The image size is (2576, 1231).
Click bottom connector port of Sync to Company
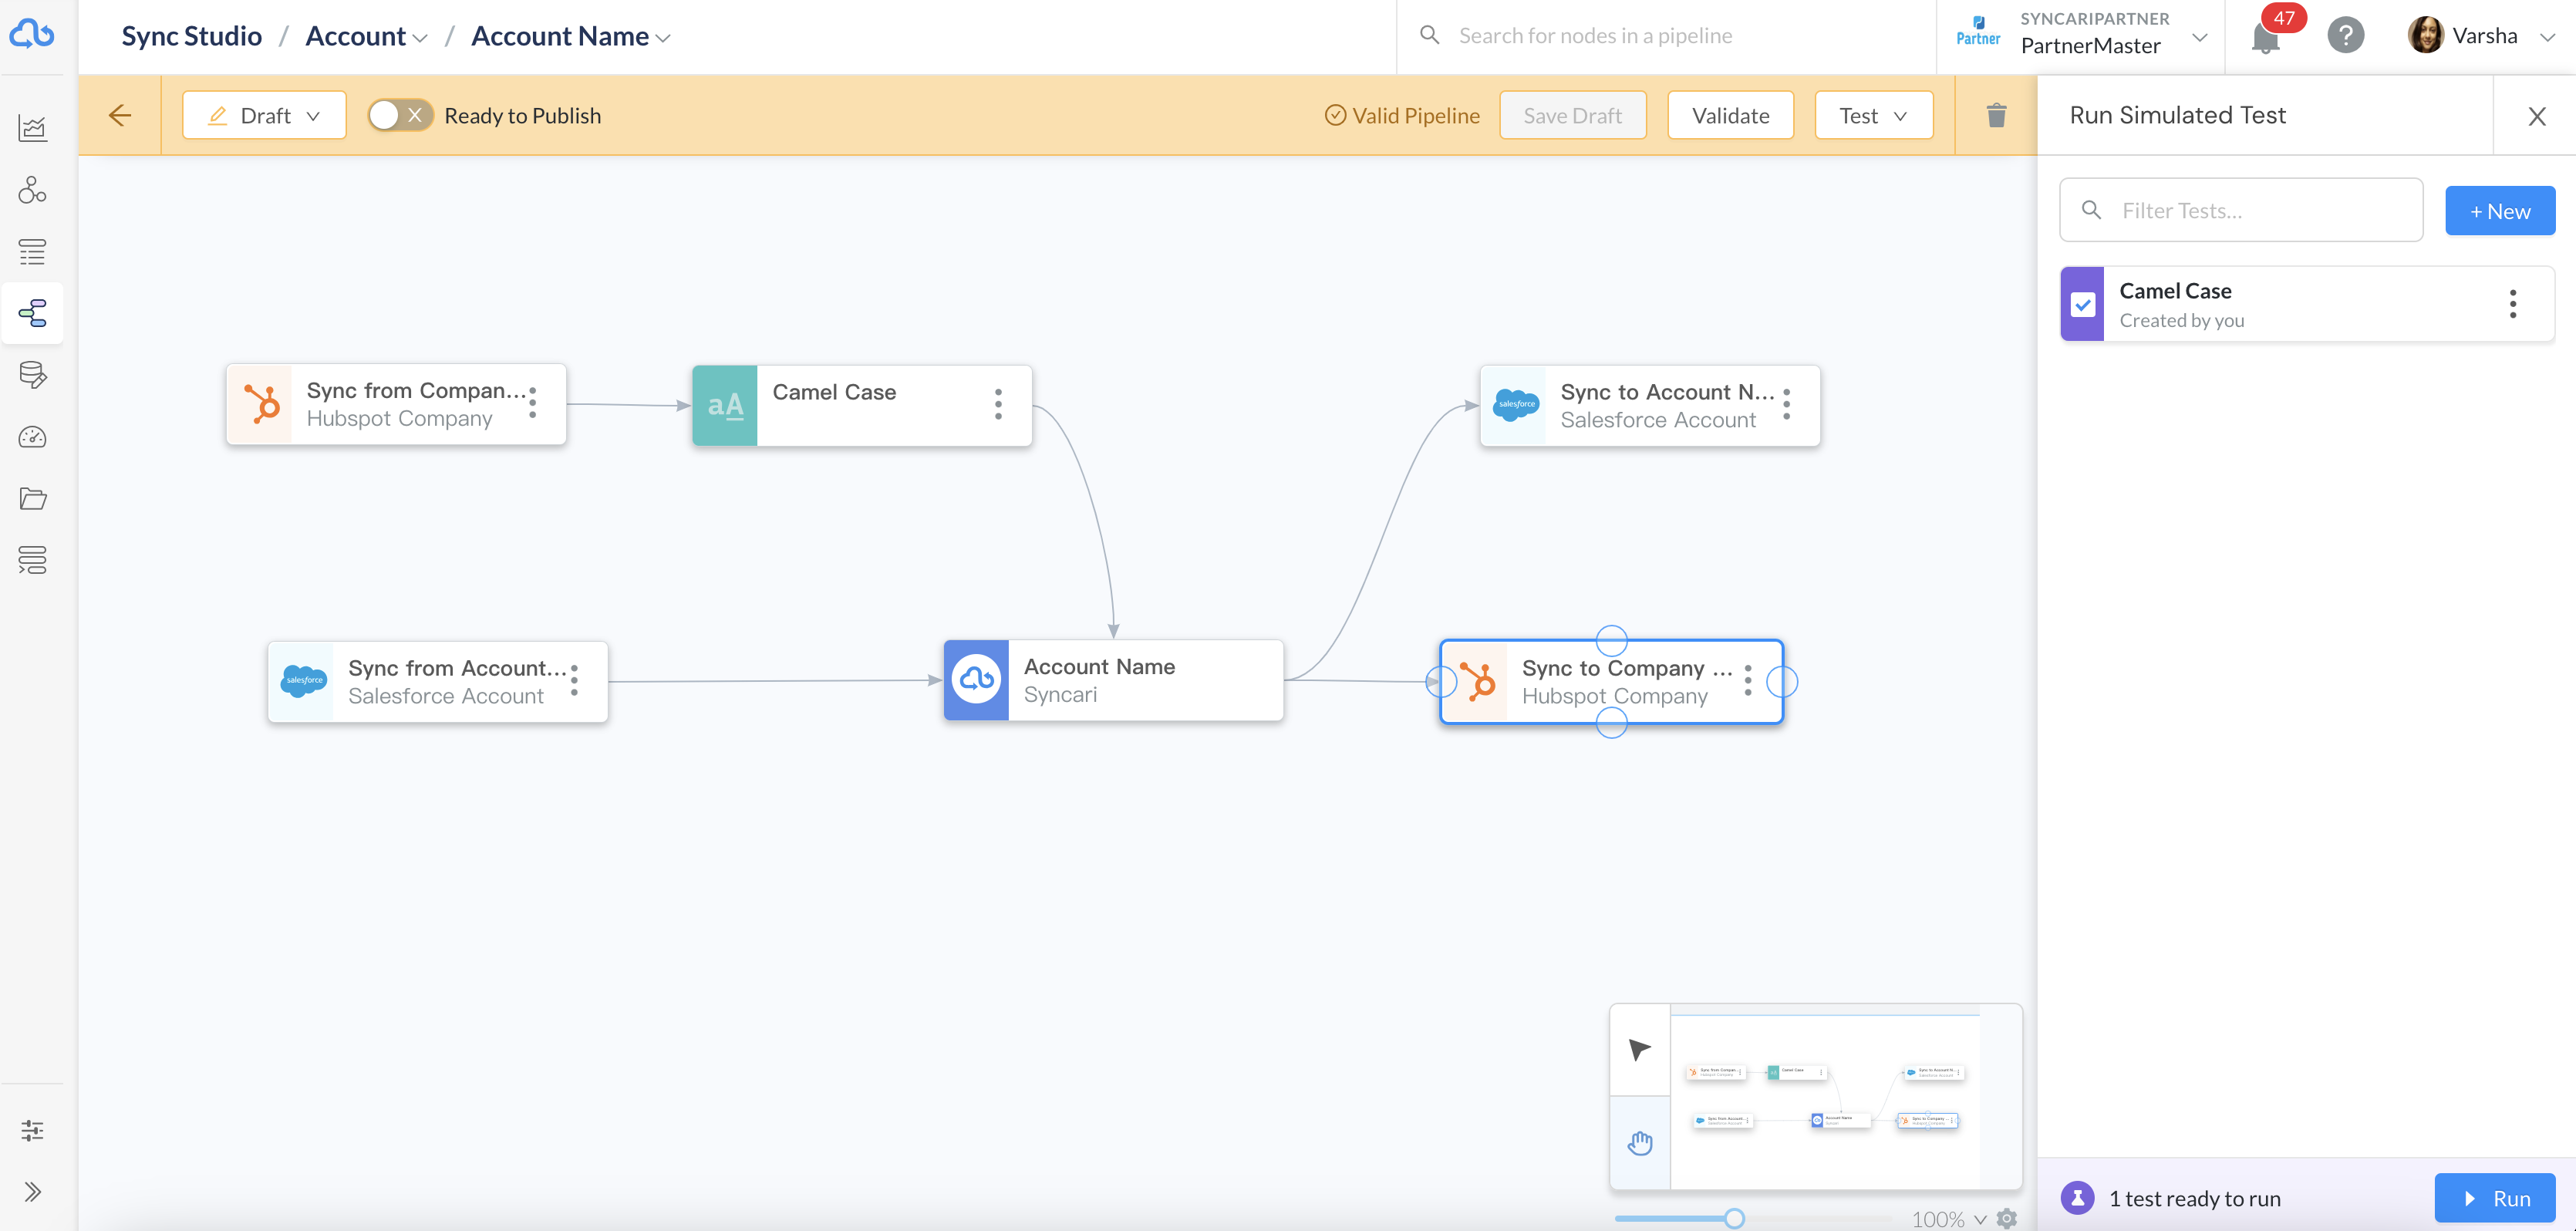tap(1611, 723)
